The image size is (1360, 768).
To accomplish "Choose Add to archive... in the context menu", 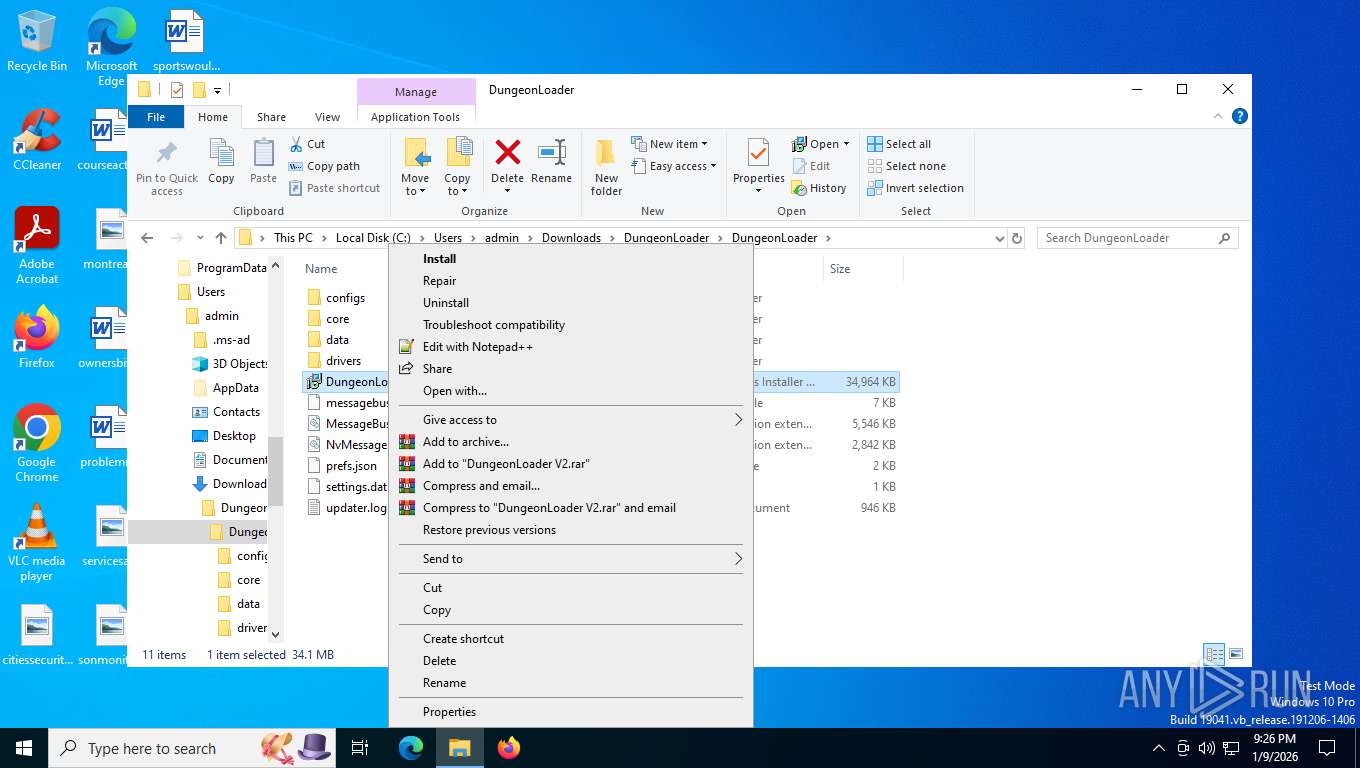I will 570,442.
